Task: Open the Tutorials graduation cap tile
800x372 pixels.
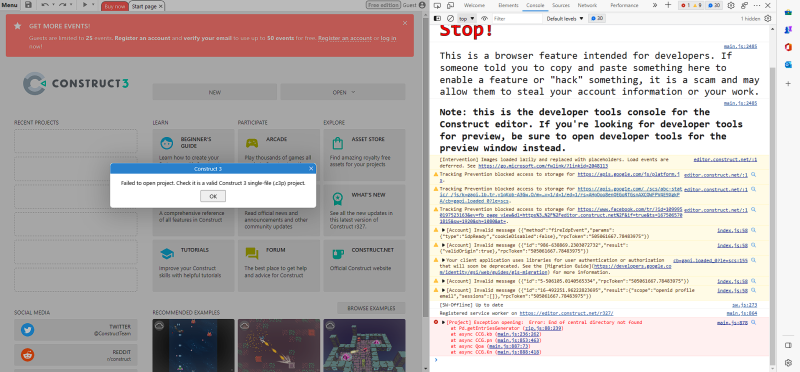Action: coord(193,265)
